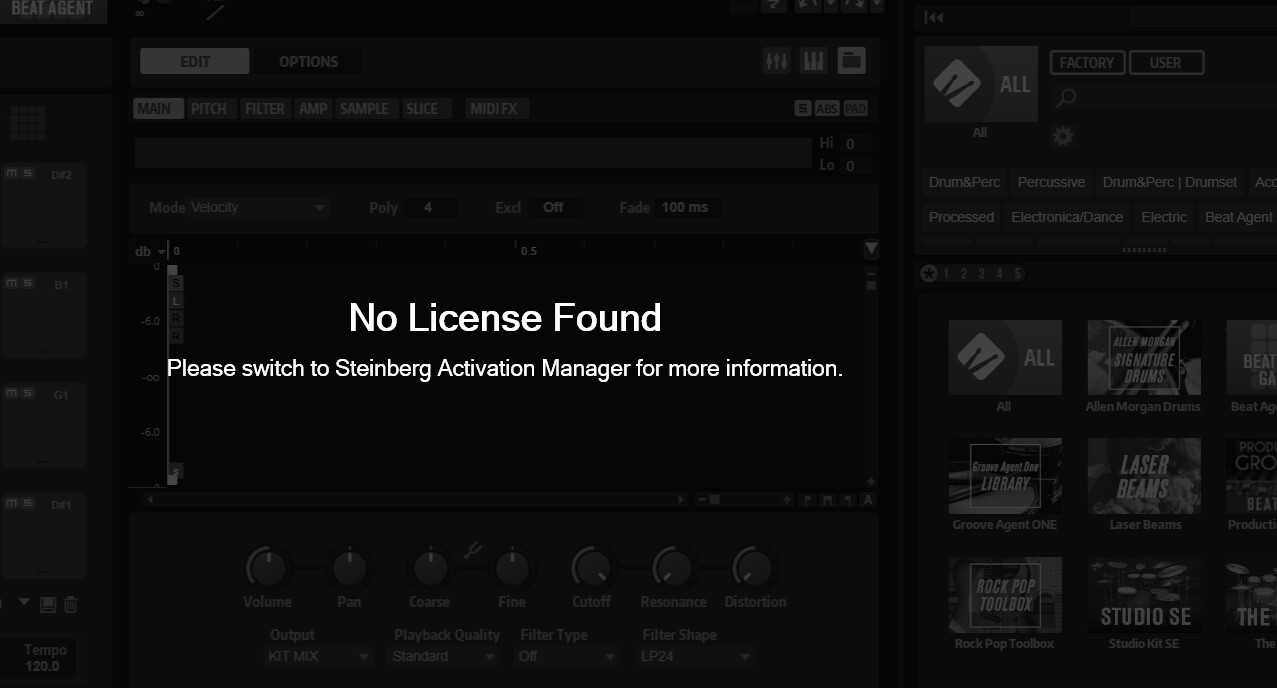Click the browser search magnifier icon
Screen dimensions: 1277x688
1067,97
